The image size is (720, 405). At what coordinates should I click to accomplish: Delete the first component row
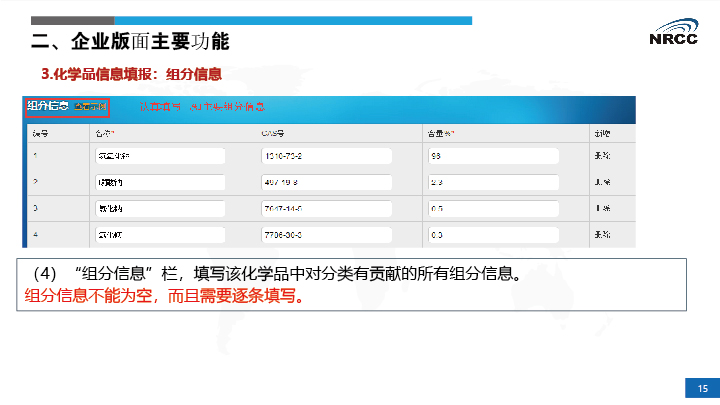(x=602, y=156)
